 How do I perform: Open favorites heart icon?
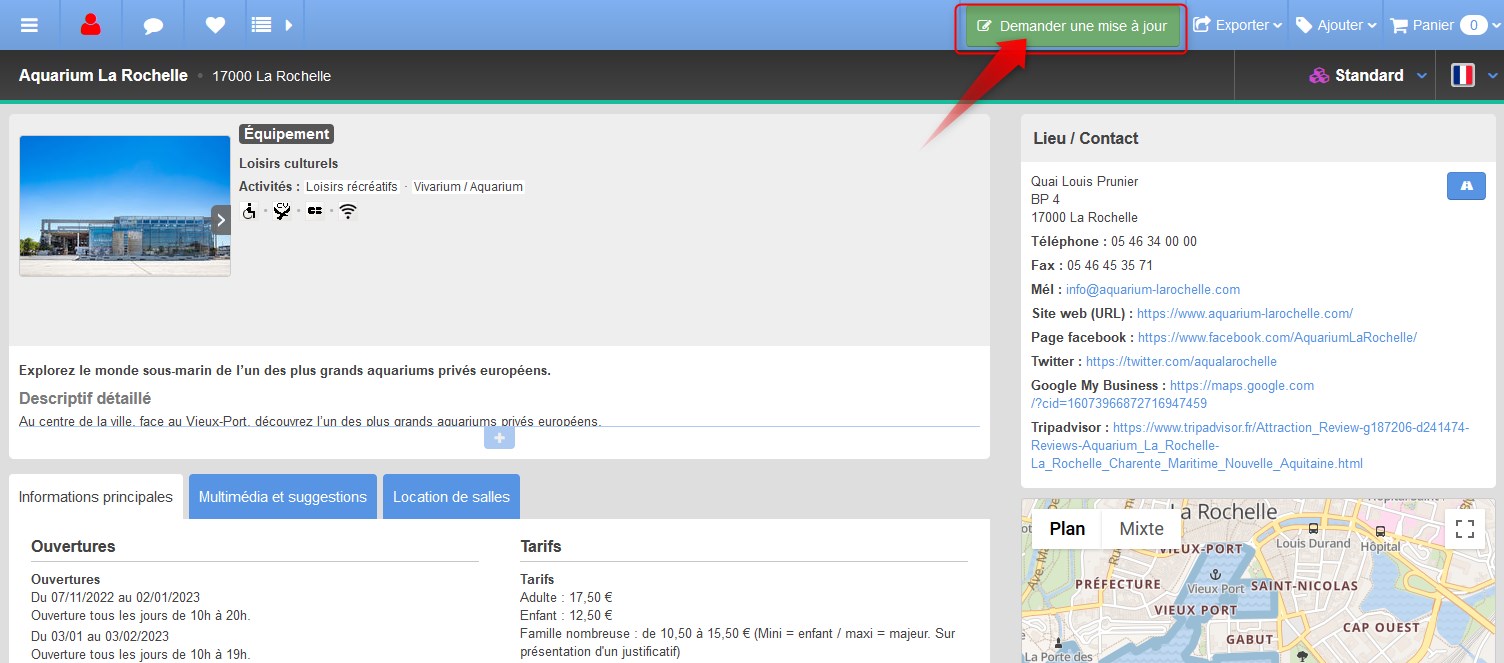(x=215, y=25)
